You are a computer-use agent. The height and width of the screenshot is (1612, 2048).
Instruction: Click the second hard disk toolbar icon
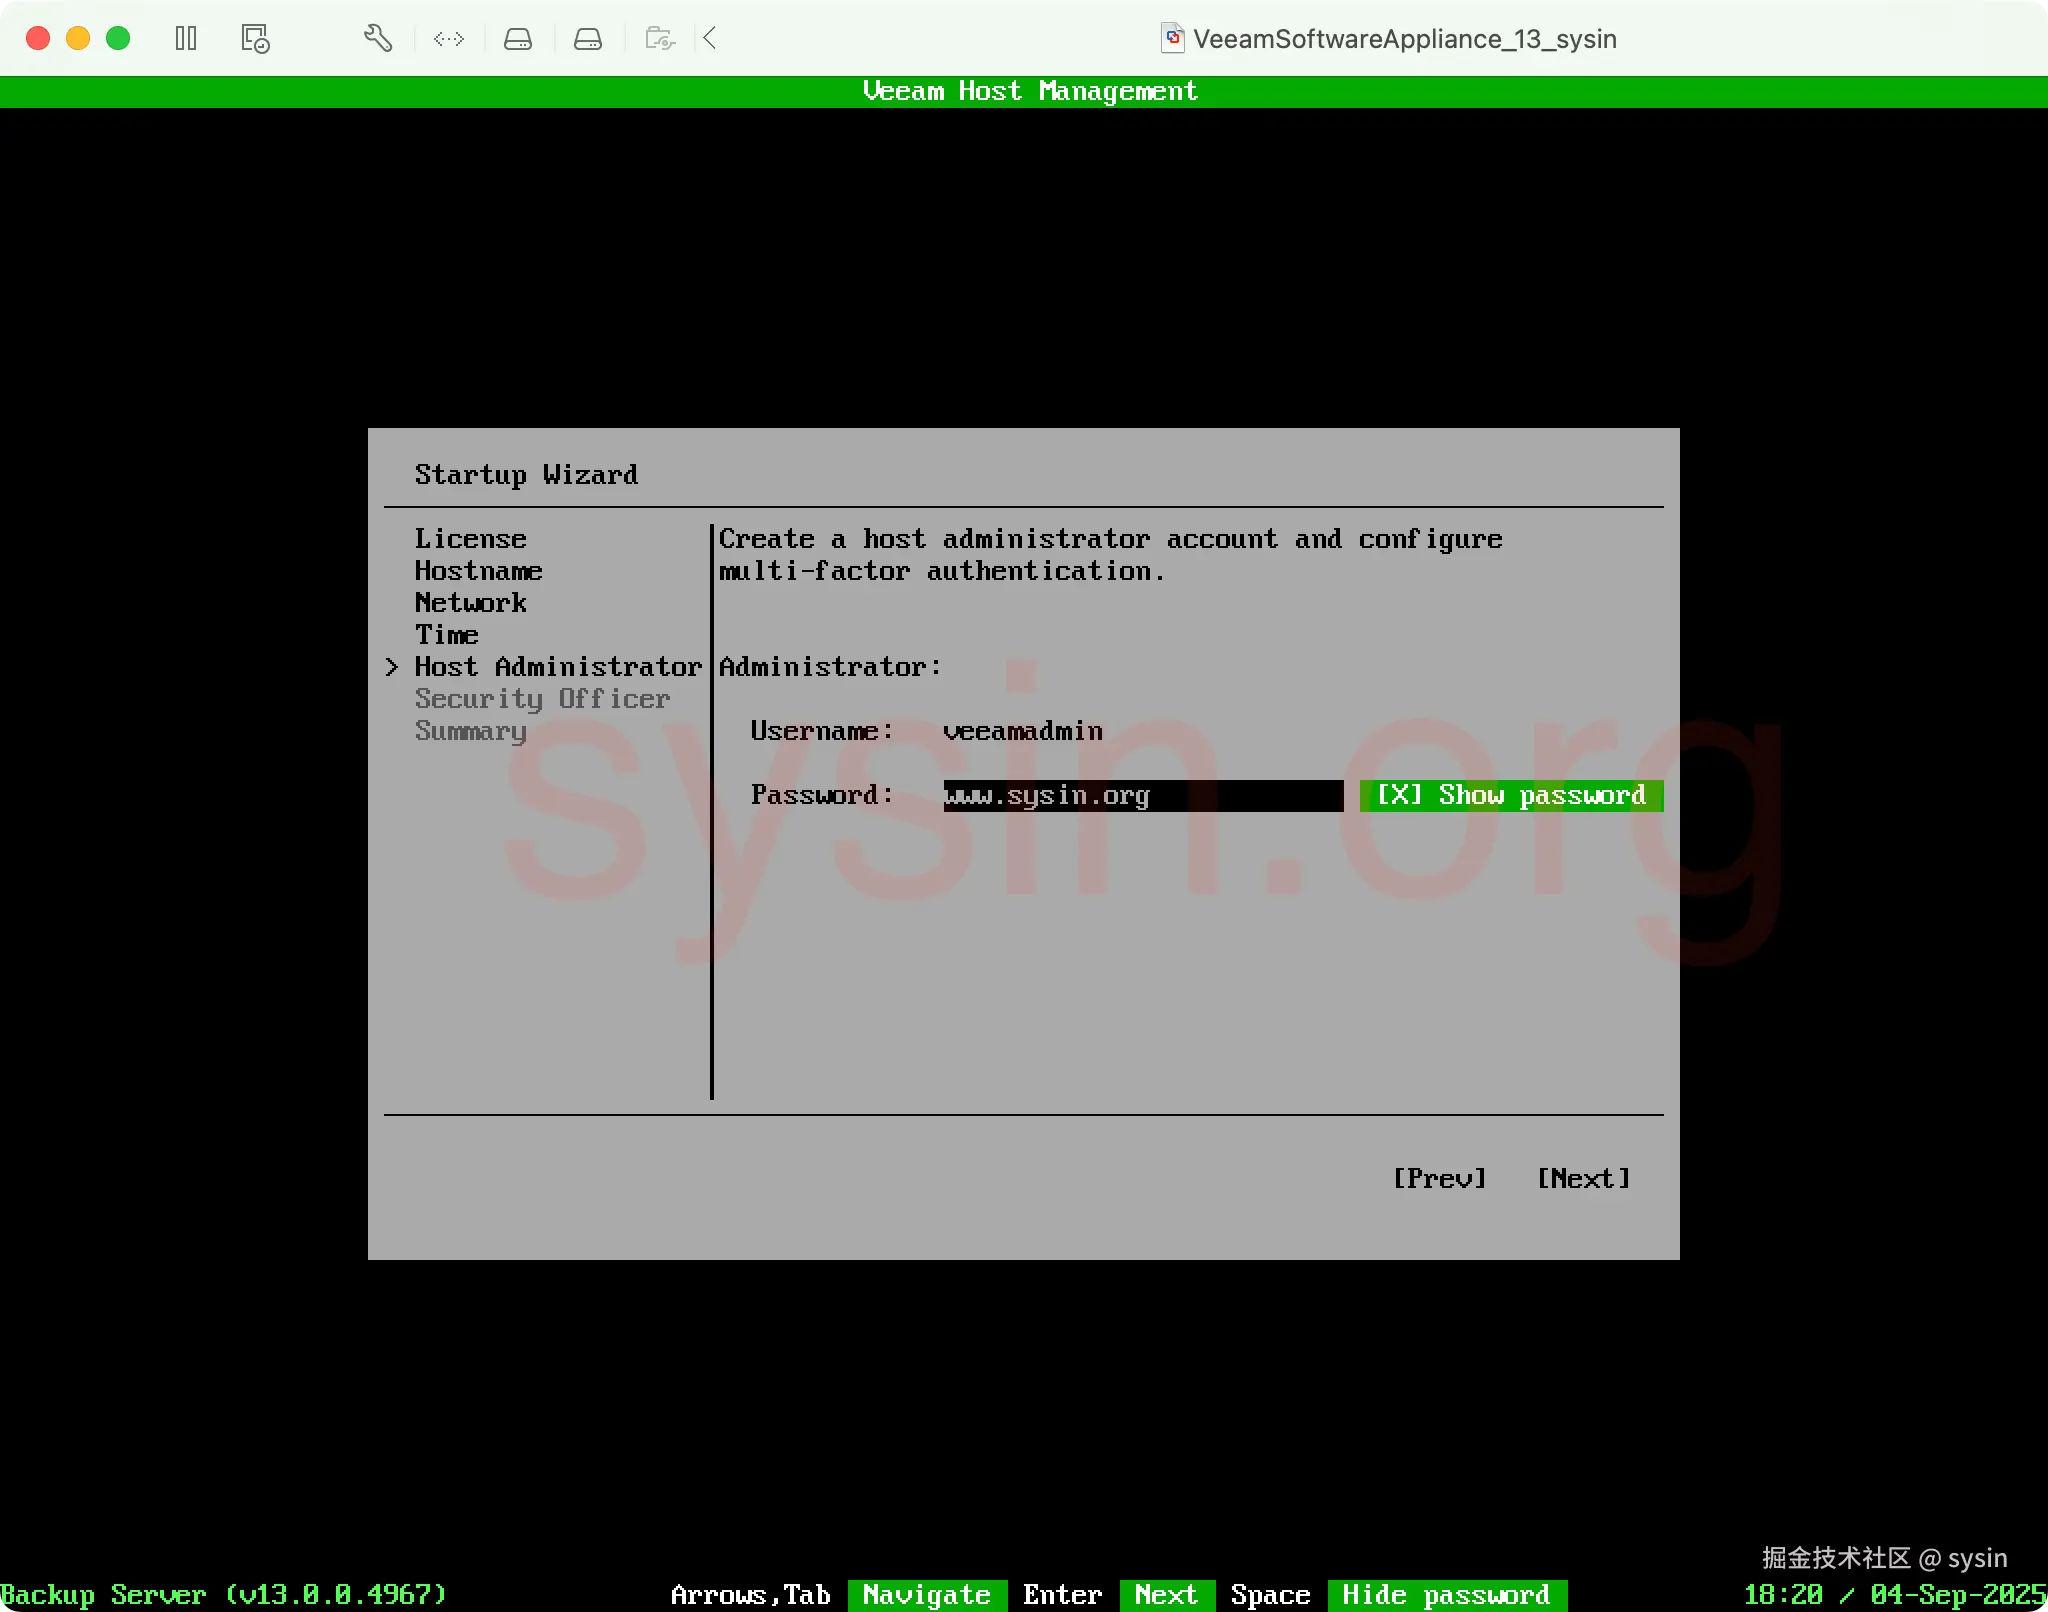click(x=588, y=38)
